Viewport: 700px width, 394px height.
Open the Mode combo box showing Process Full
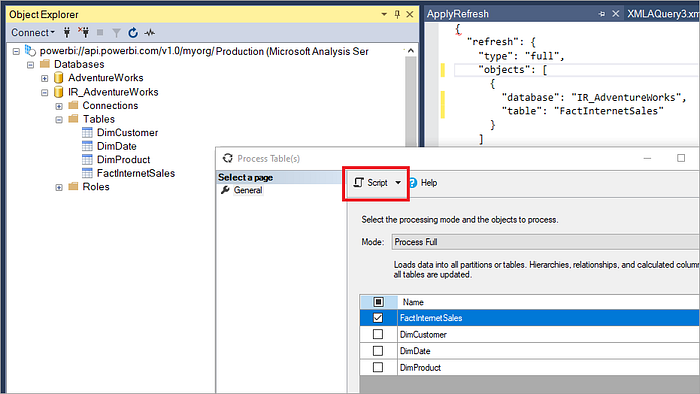tap(546, 242)
